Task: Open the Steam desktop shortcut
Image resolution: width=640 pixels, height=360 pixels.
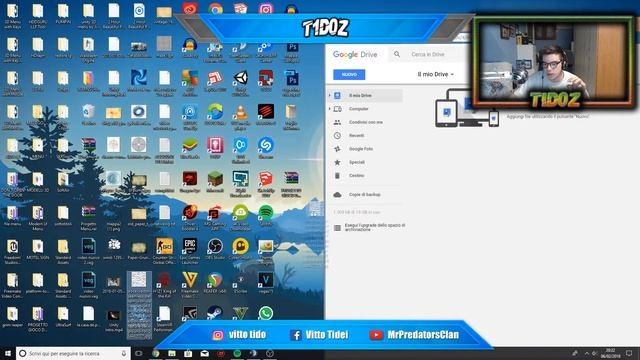Action: tap(215, 313)
